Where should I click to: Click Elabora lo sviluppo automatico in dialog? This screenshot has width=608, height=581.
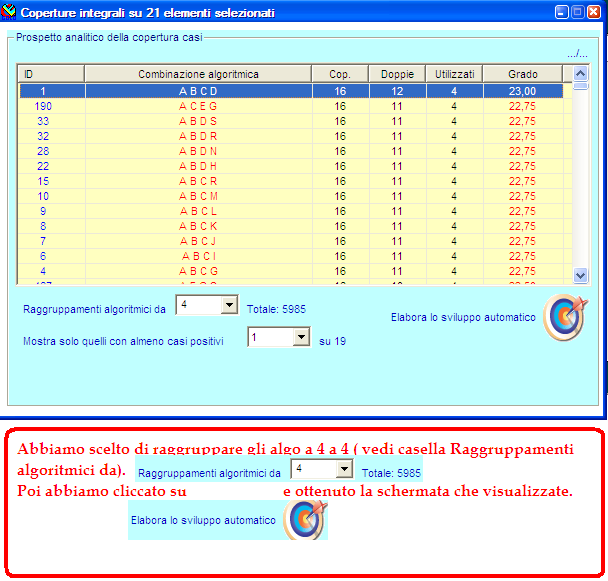point(463,317)
